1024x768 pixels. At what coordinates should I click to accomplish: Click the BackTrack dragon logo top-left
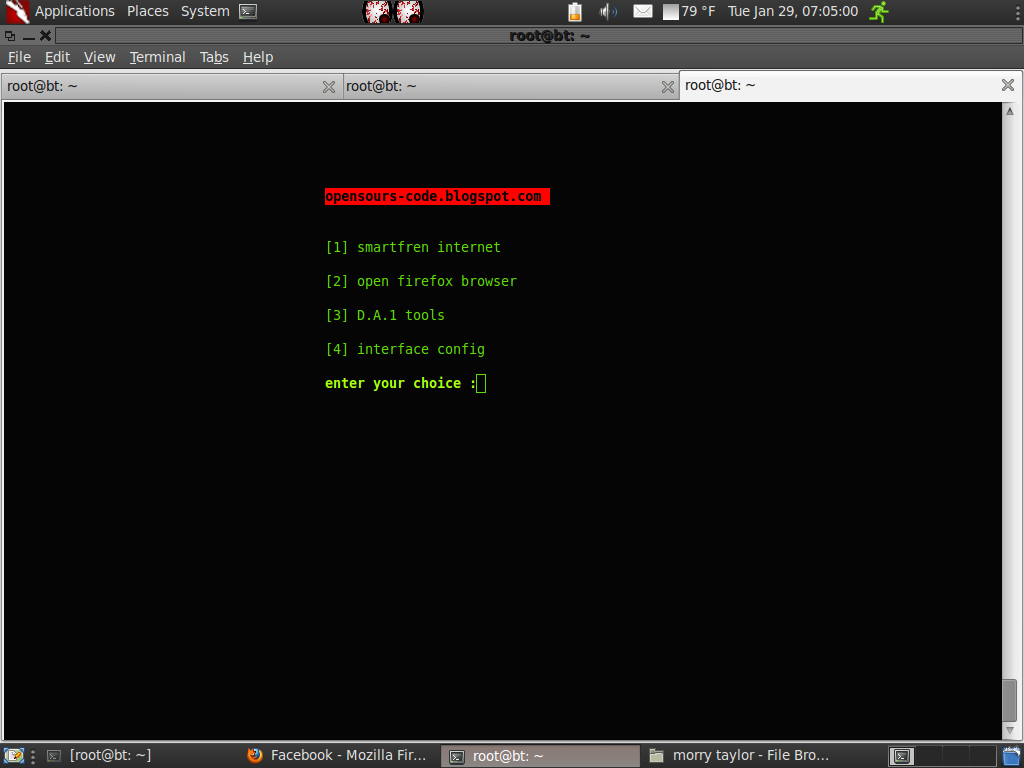12,11
